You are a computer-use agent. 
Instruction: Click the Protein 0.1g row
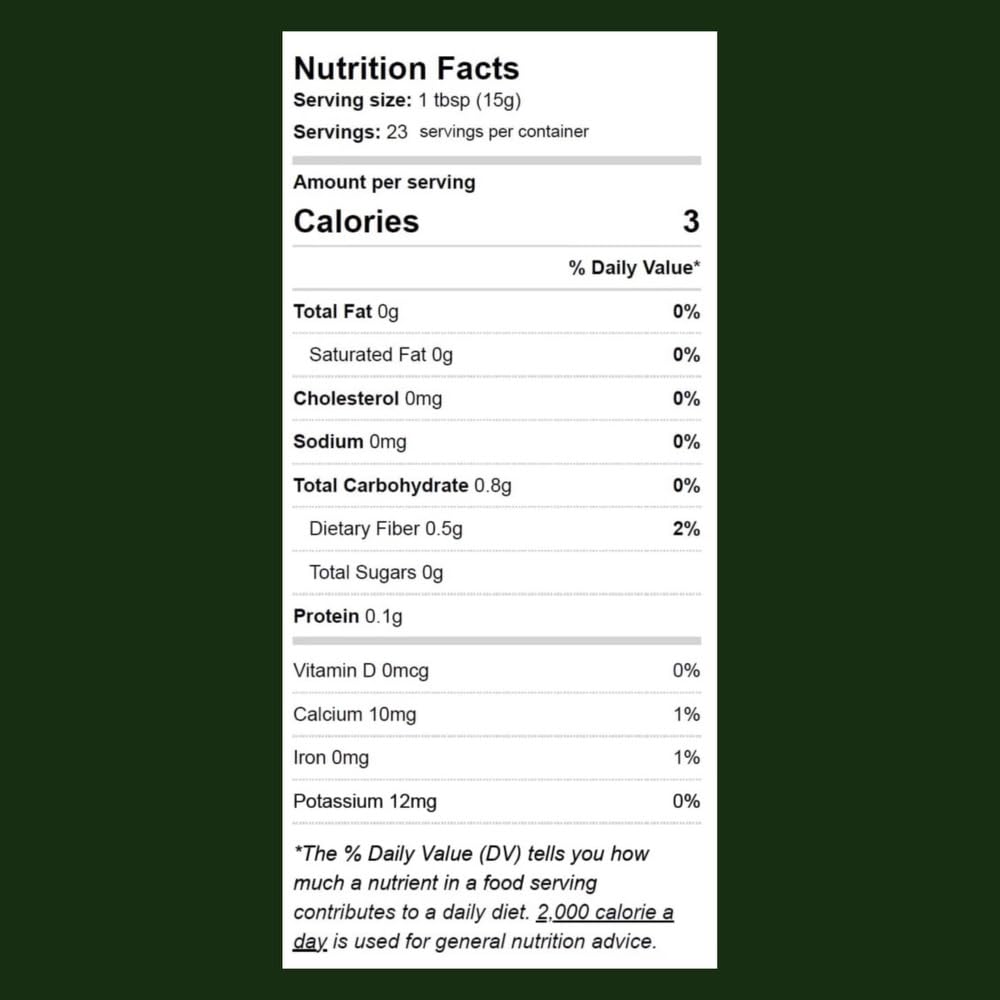point(497,616)
